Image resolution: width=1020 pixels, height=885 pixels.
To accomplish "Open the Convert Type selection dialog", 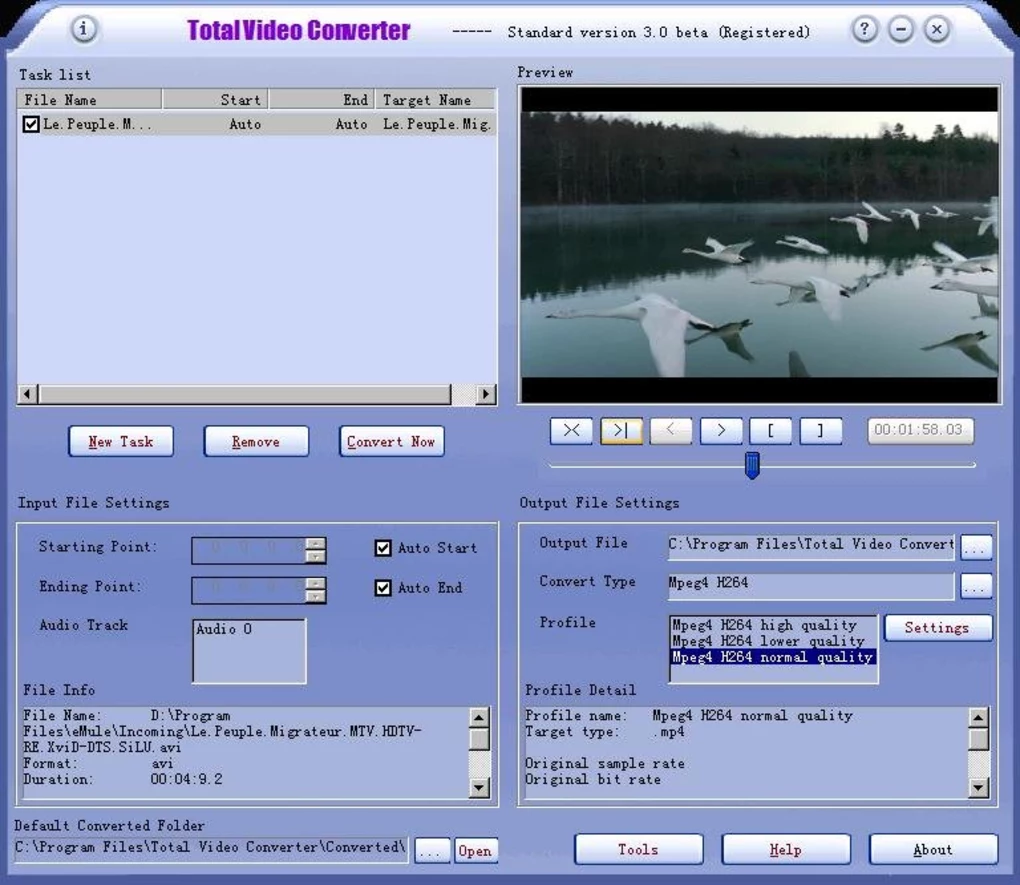I will pyautogui.click(x=976, y=584).
